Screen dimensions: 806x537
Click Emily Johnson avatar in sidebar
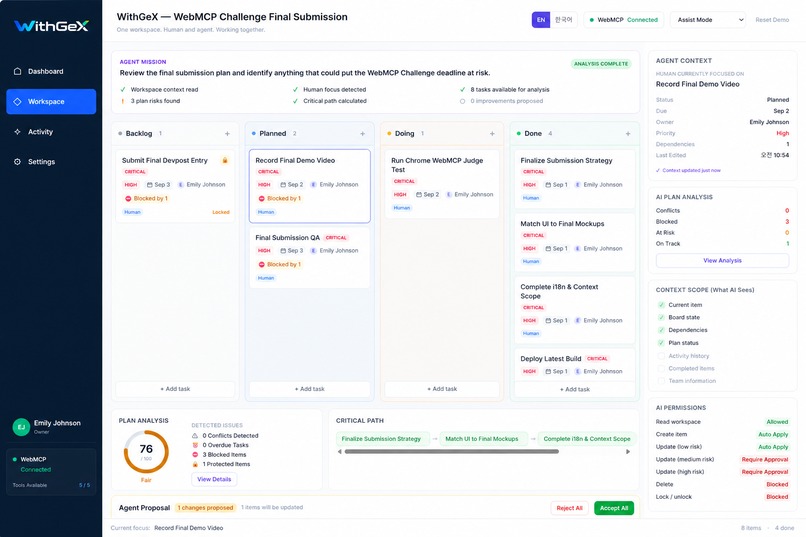(x=21, y=427)
